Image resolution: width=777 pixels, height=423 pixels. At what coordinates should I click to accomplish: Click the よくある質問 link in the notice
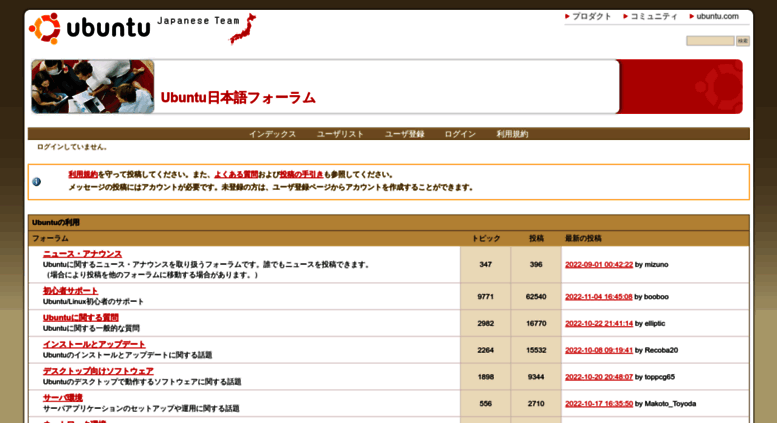pyautogui.click(x=236, y=174)
